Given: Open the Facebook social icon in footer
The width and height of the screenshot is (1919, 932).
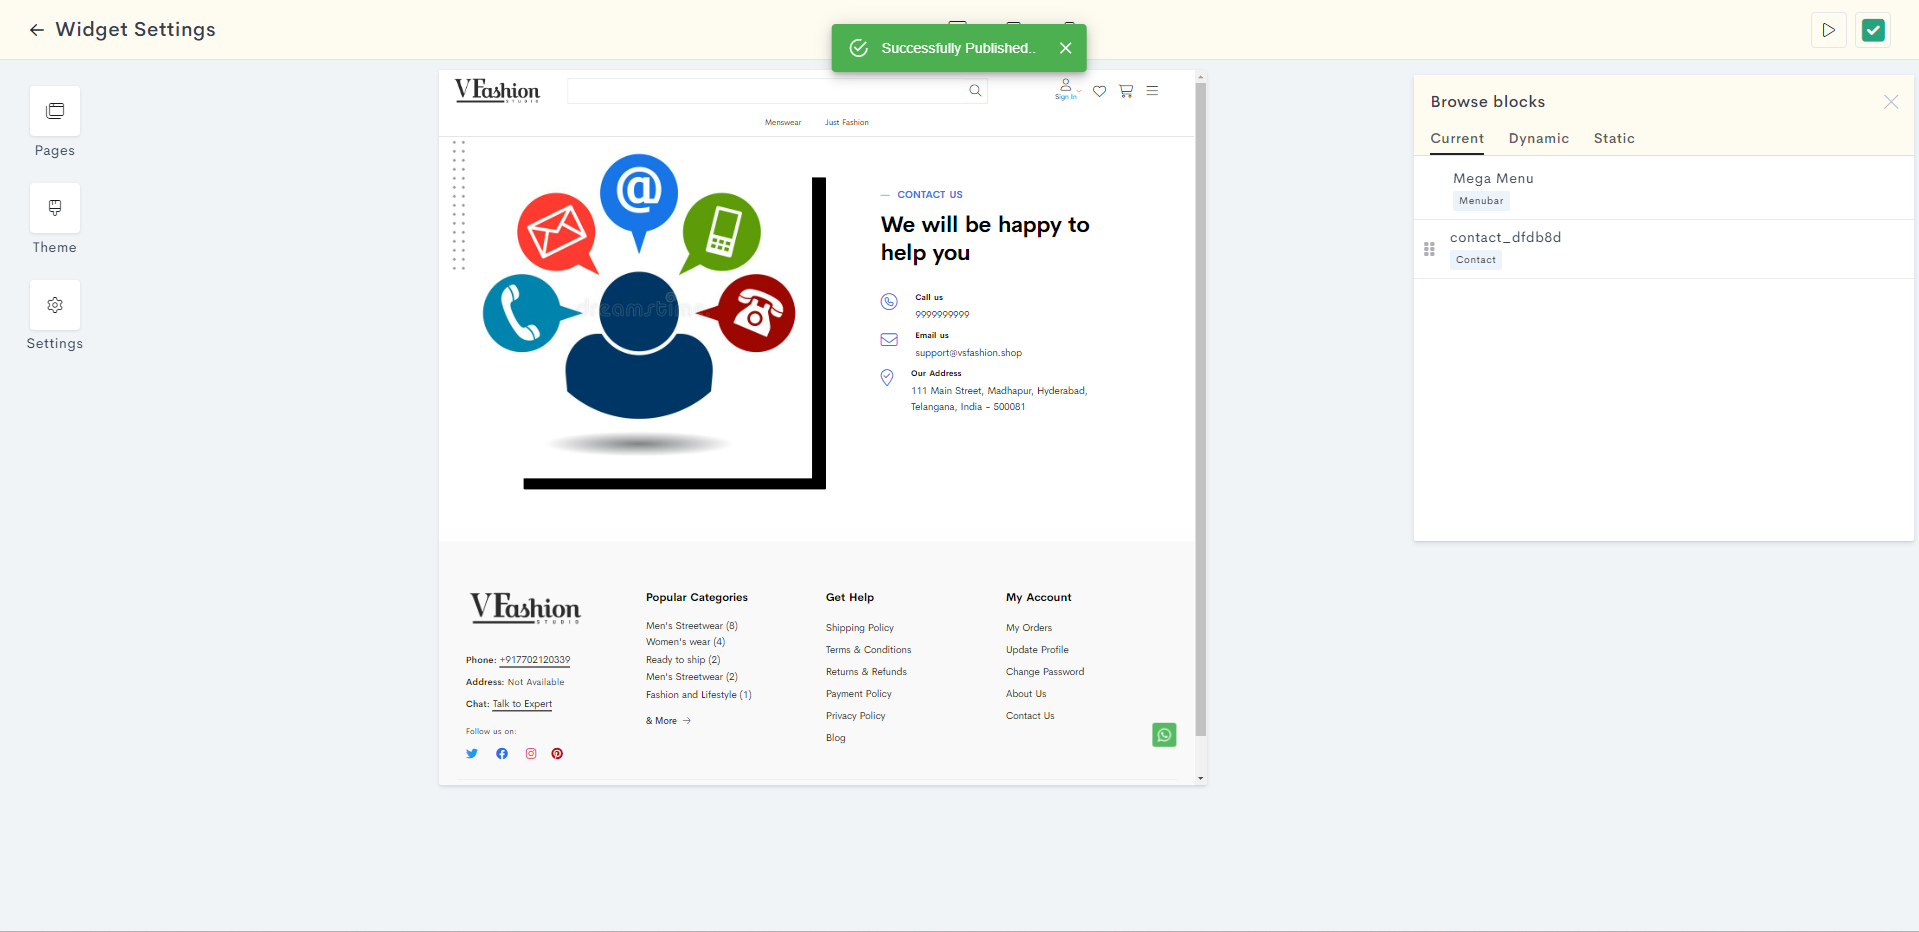Looking at the screenshot, I should pyautogui.click(x=502, y=754).
